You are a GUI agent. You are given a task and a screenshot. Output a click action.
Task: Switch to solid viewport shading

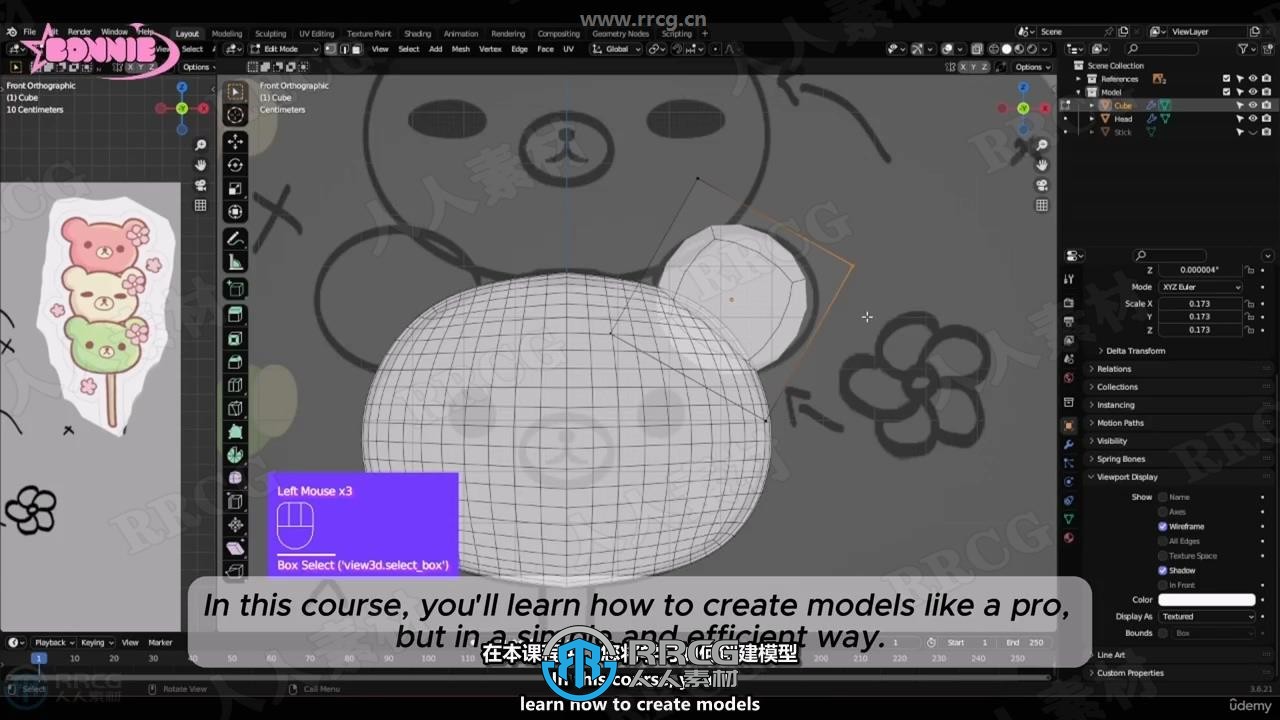coord(1007,49)
